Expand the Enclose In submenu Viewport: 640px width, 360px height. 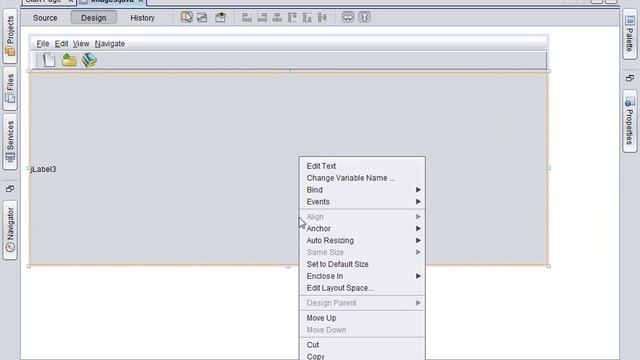362,276
